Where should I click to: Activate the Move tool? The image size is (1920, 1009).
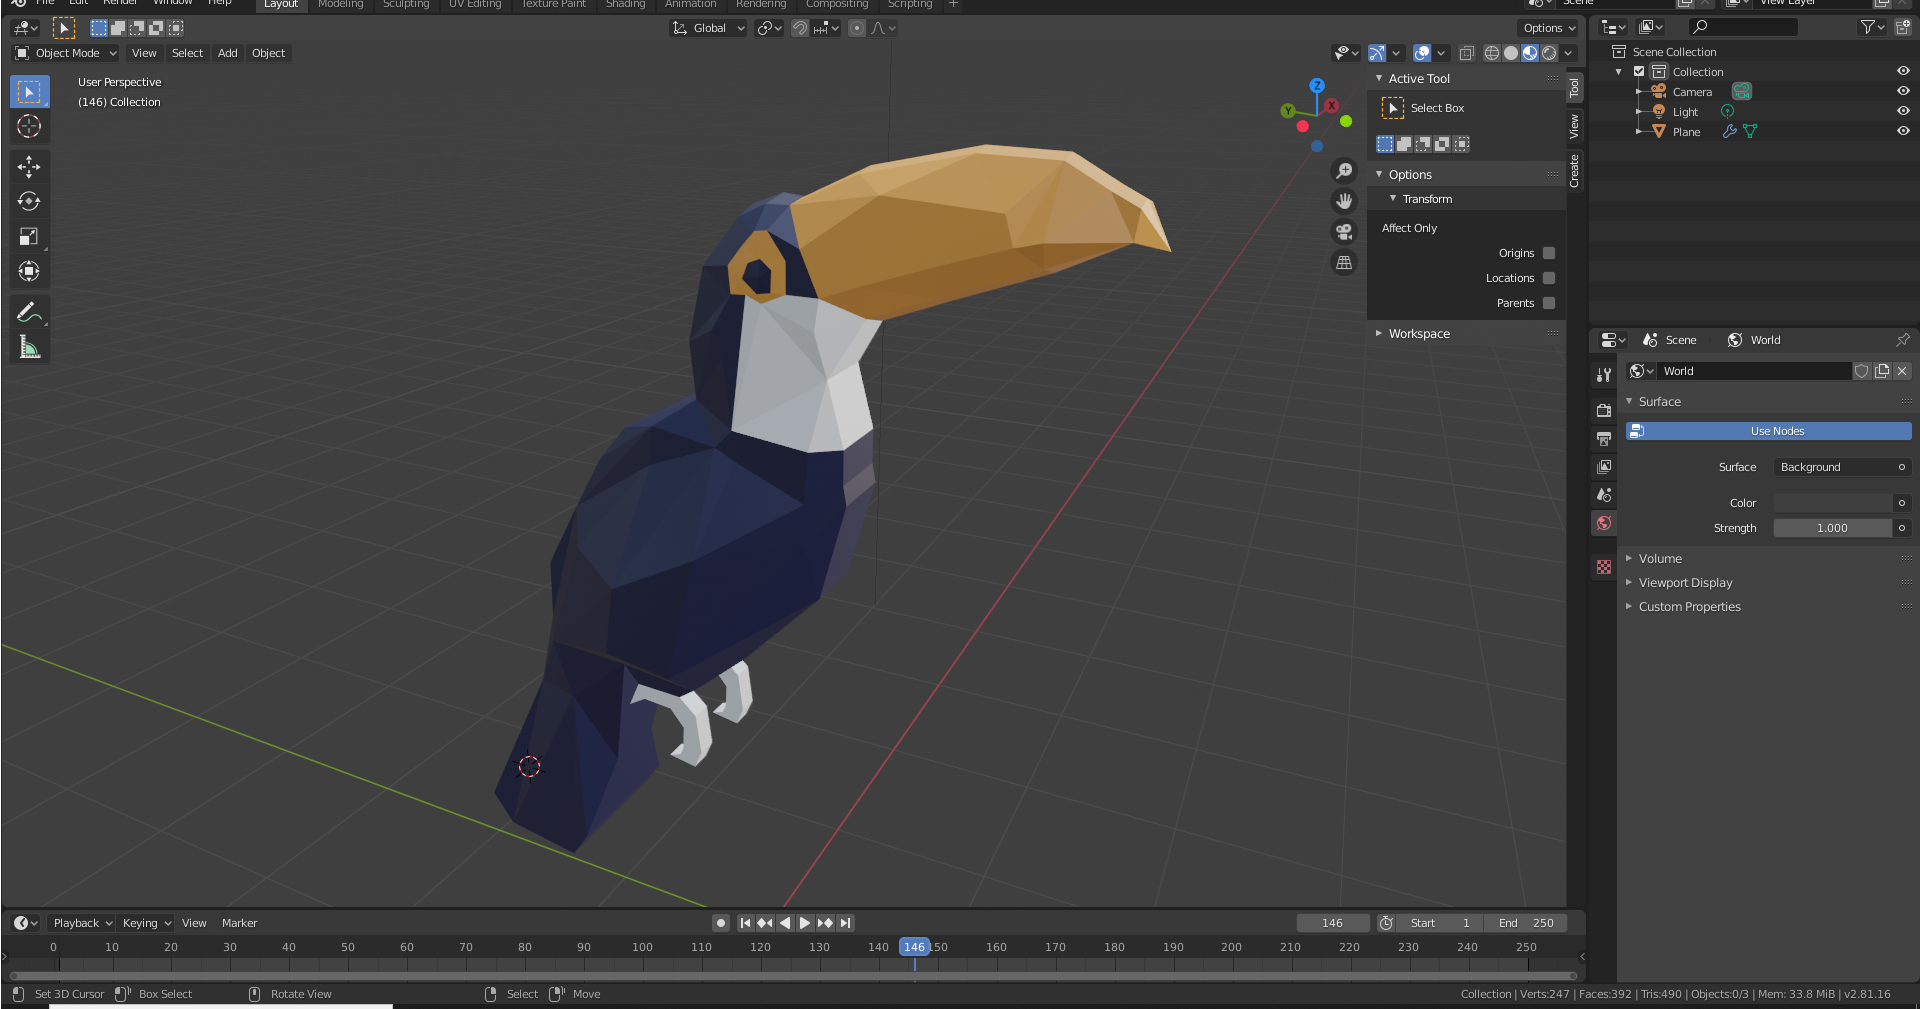coord(29,166)
